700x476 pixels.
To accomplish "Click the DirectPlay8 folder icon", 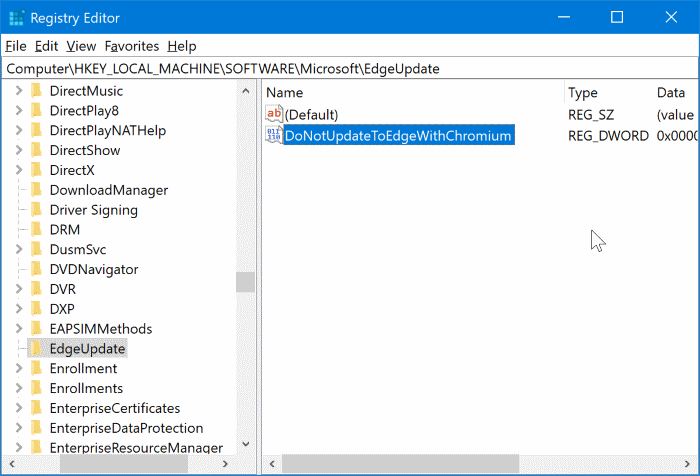I will [x=37, y=110].
